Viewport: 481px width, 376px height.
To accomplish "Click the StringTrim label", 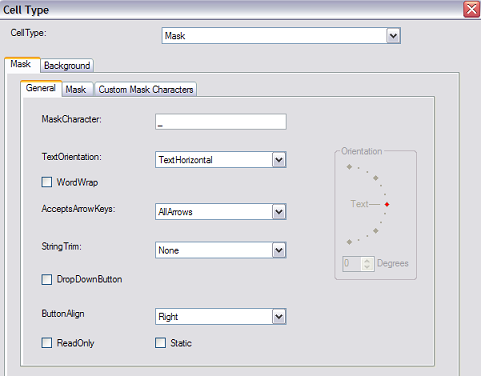I will (x=62, y=247).
